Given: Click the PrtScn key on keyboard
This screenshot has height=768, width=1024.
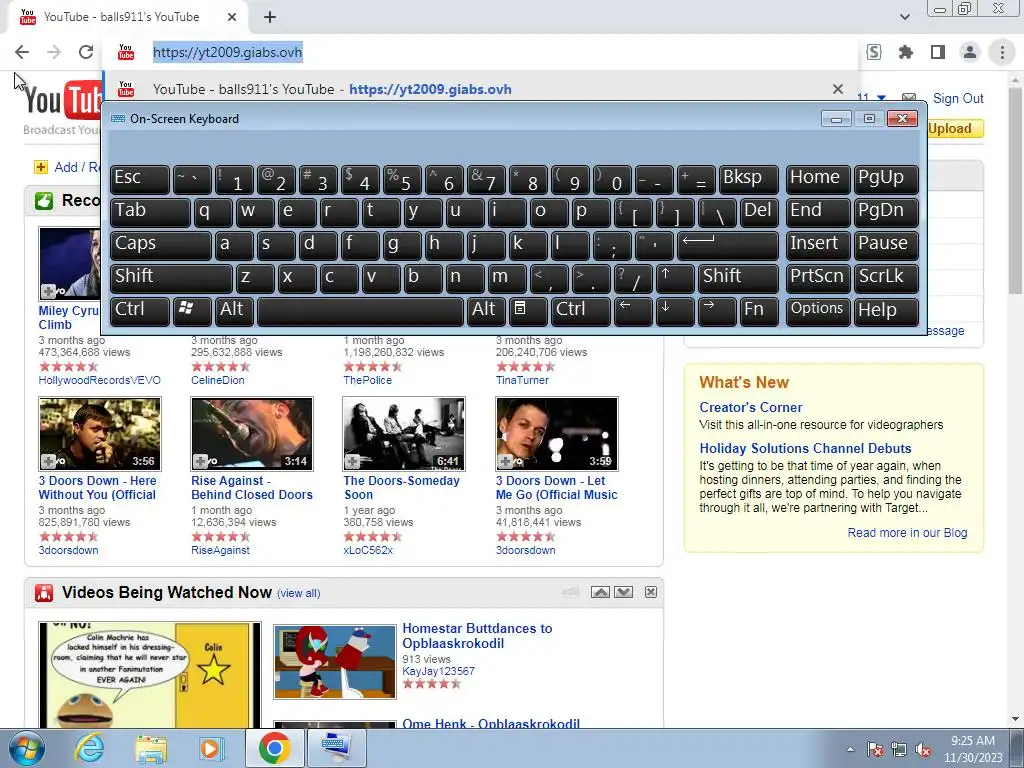Looking at the screenshot, I should point(818,278).
